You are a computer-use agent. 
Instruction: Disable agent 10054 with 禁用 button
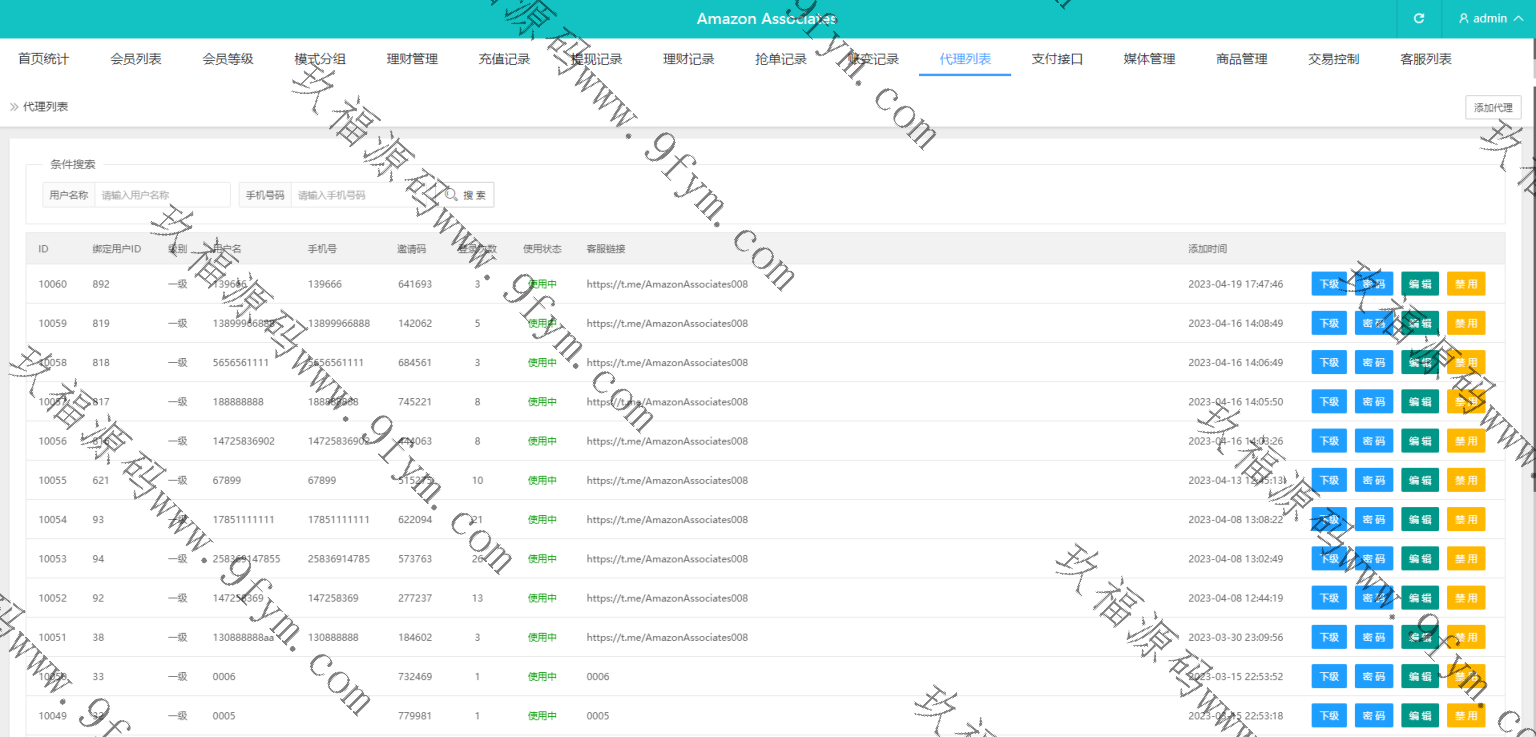pyautogui.click(x=1465, y=520)
